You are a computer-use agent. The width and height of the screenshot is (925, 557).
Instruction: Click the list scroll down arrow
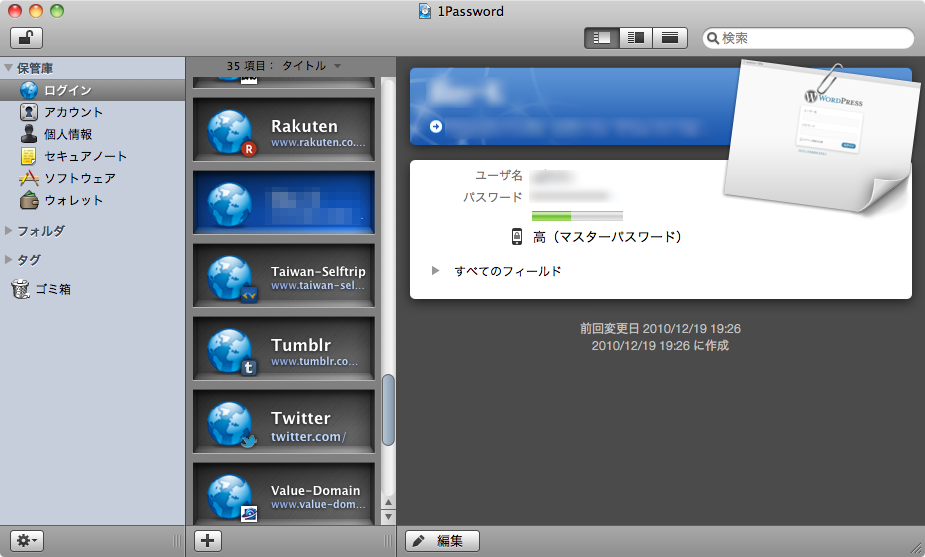pos(388,516)
